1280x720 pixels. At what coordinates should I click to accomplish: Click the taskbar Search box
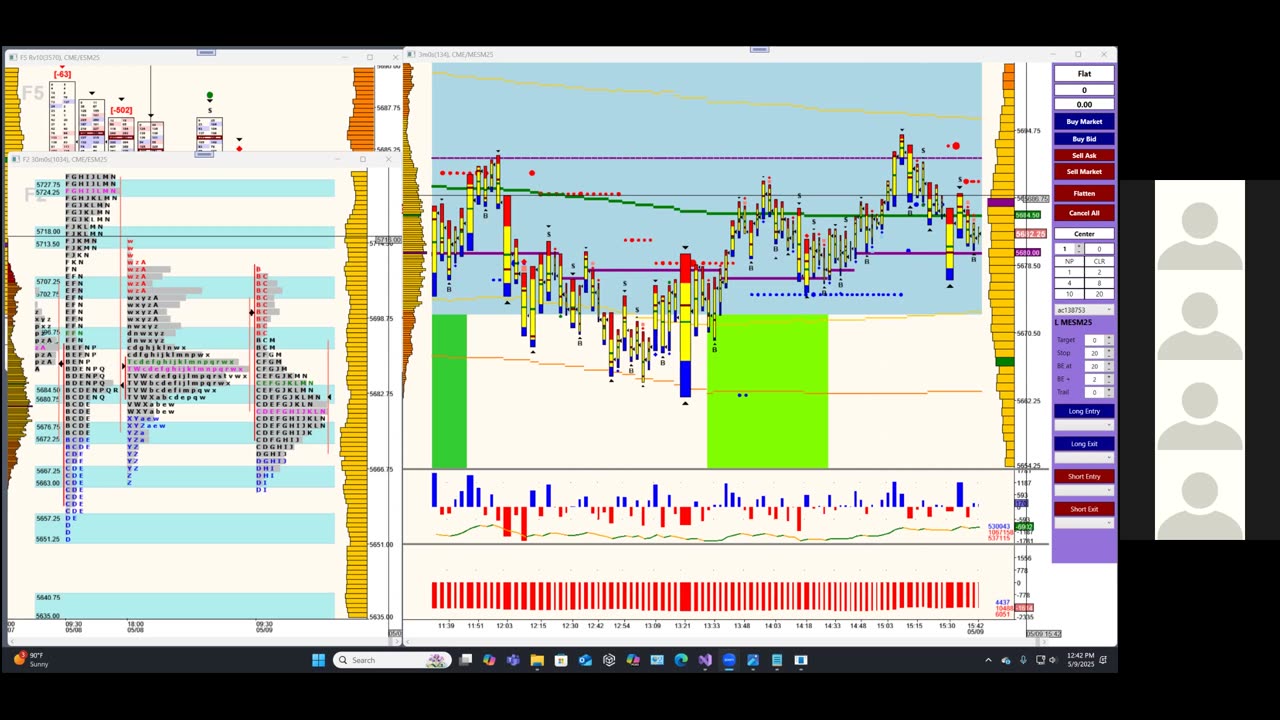tap(391, 660)
